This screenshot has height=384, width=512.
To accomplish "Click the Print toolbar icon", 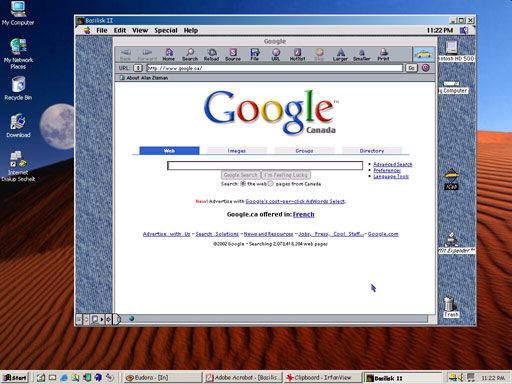I will (x=383, y=54).
